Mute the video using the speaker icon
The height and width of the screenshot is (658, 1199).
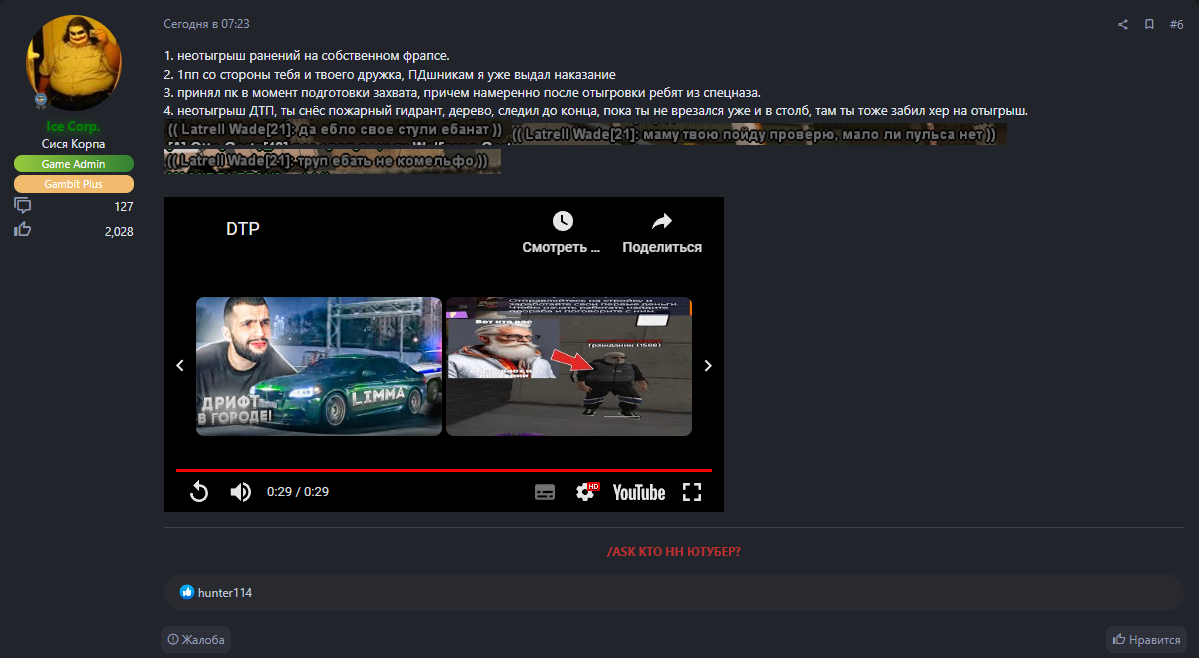click(240, 491)
